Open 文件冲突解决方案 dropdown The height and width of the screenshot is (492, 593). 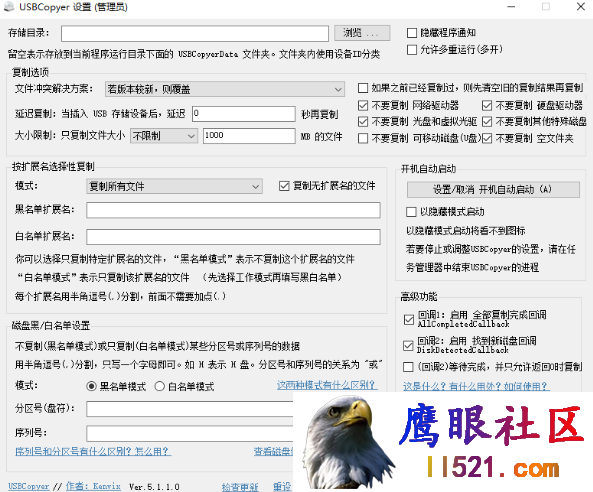(225, 89)
